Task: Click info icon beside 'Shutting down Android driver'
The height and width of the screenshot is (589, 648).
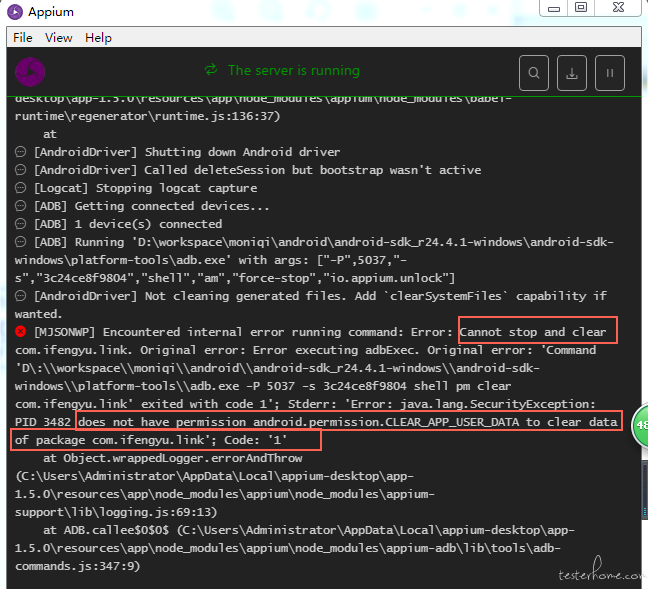Action: [x=20, y=152]
